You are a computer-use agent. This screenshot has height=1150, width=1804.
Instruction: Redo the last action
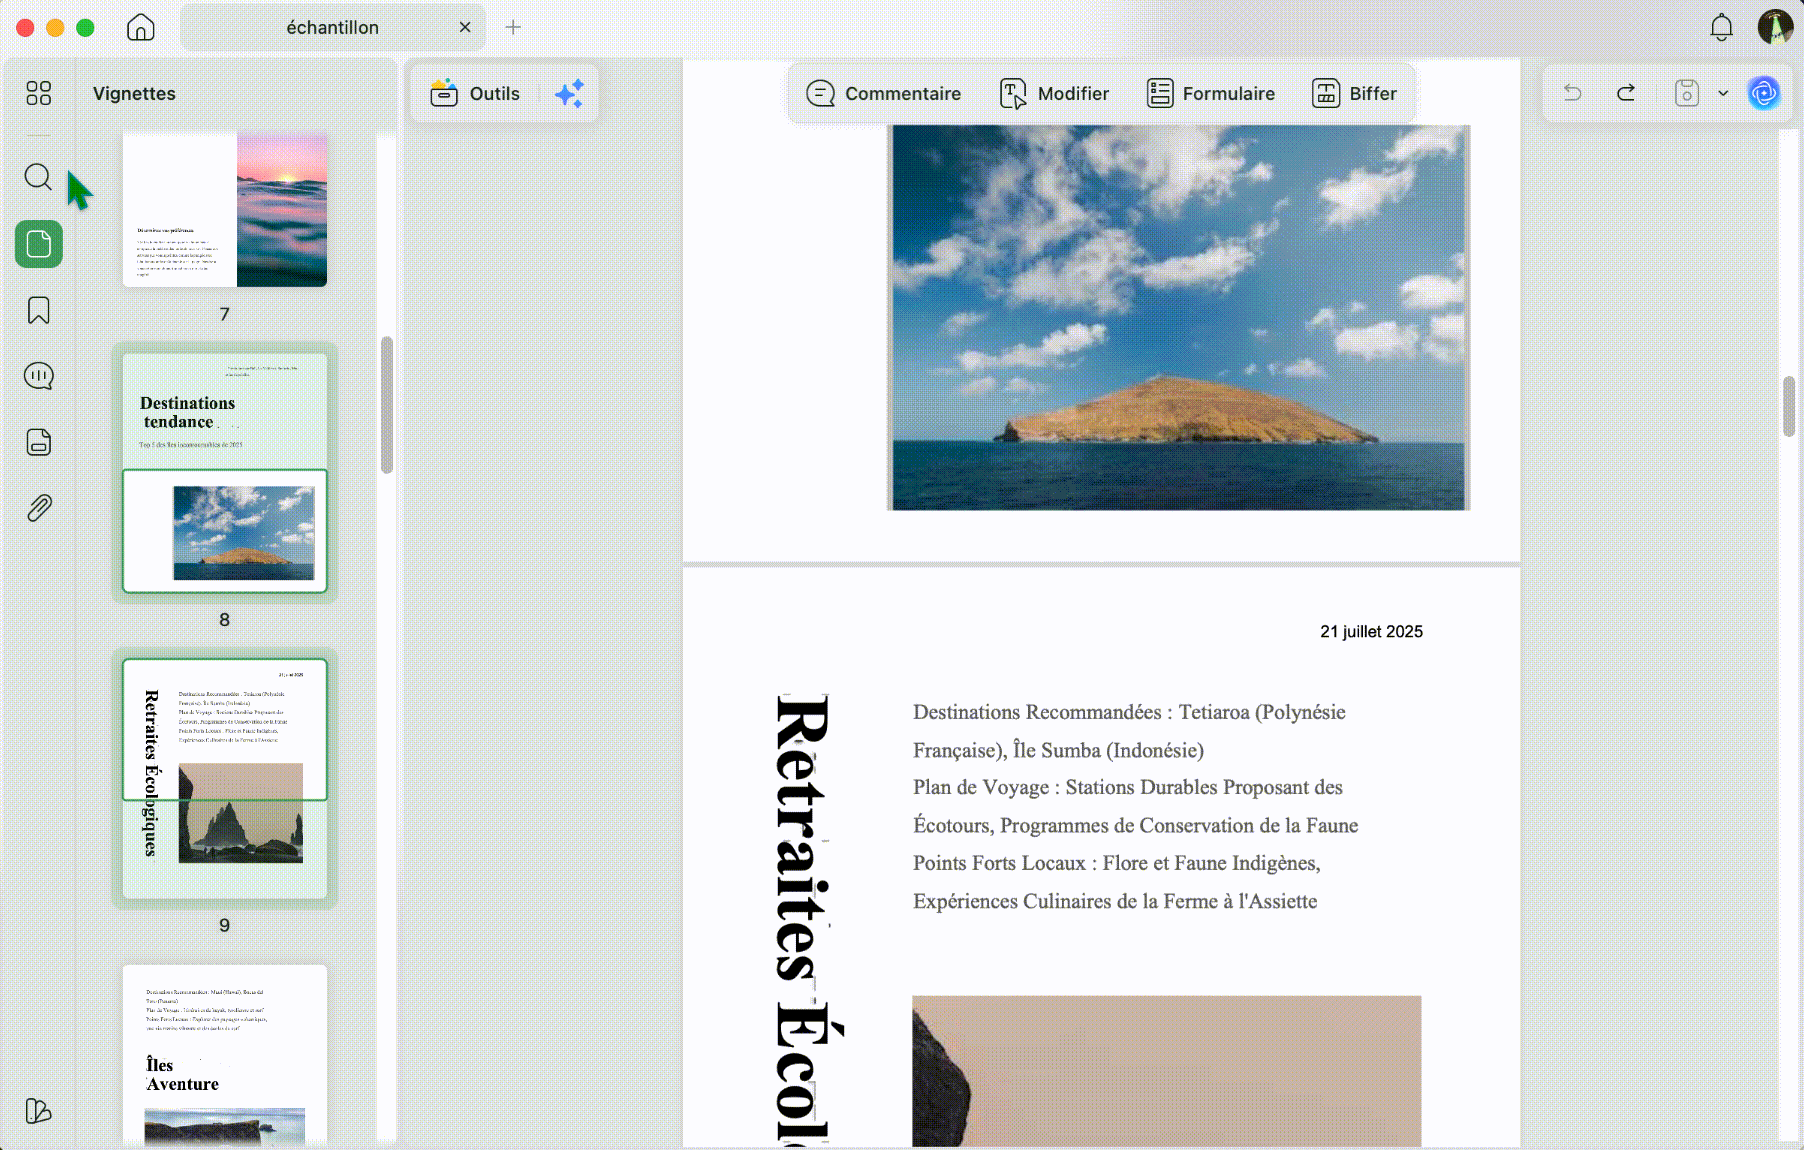tap(1626, 93)
